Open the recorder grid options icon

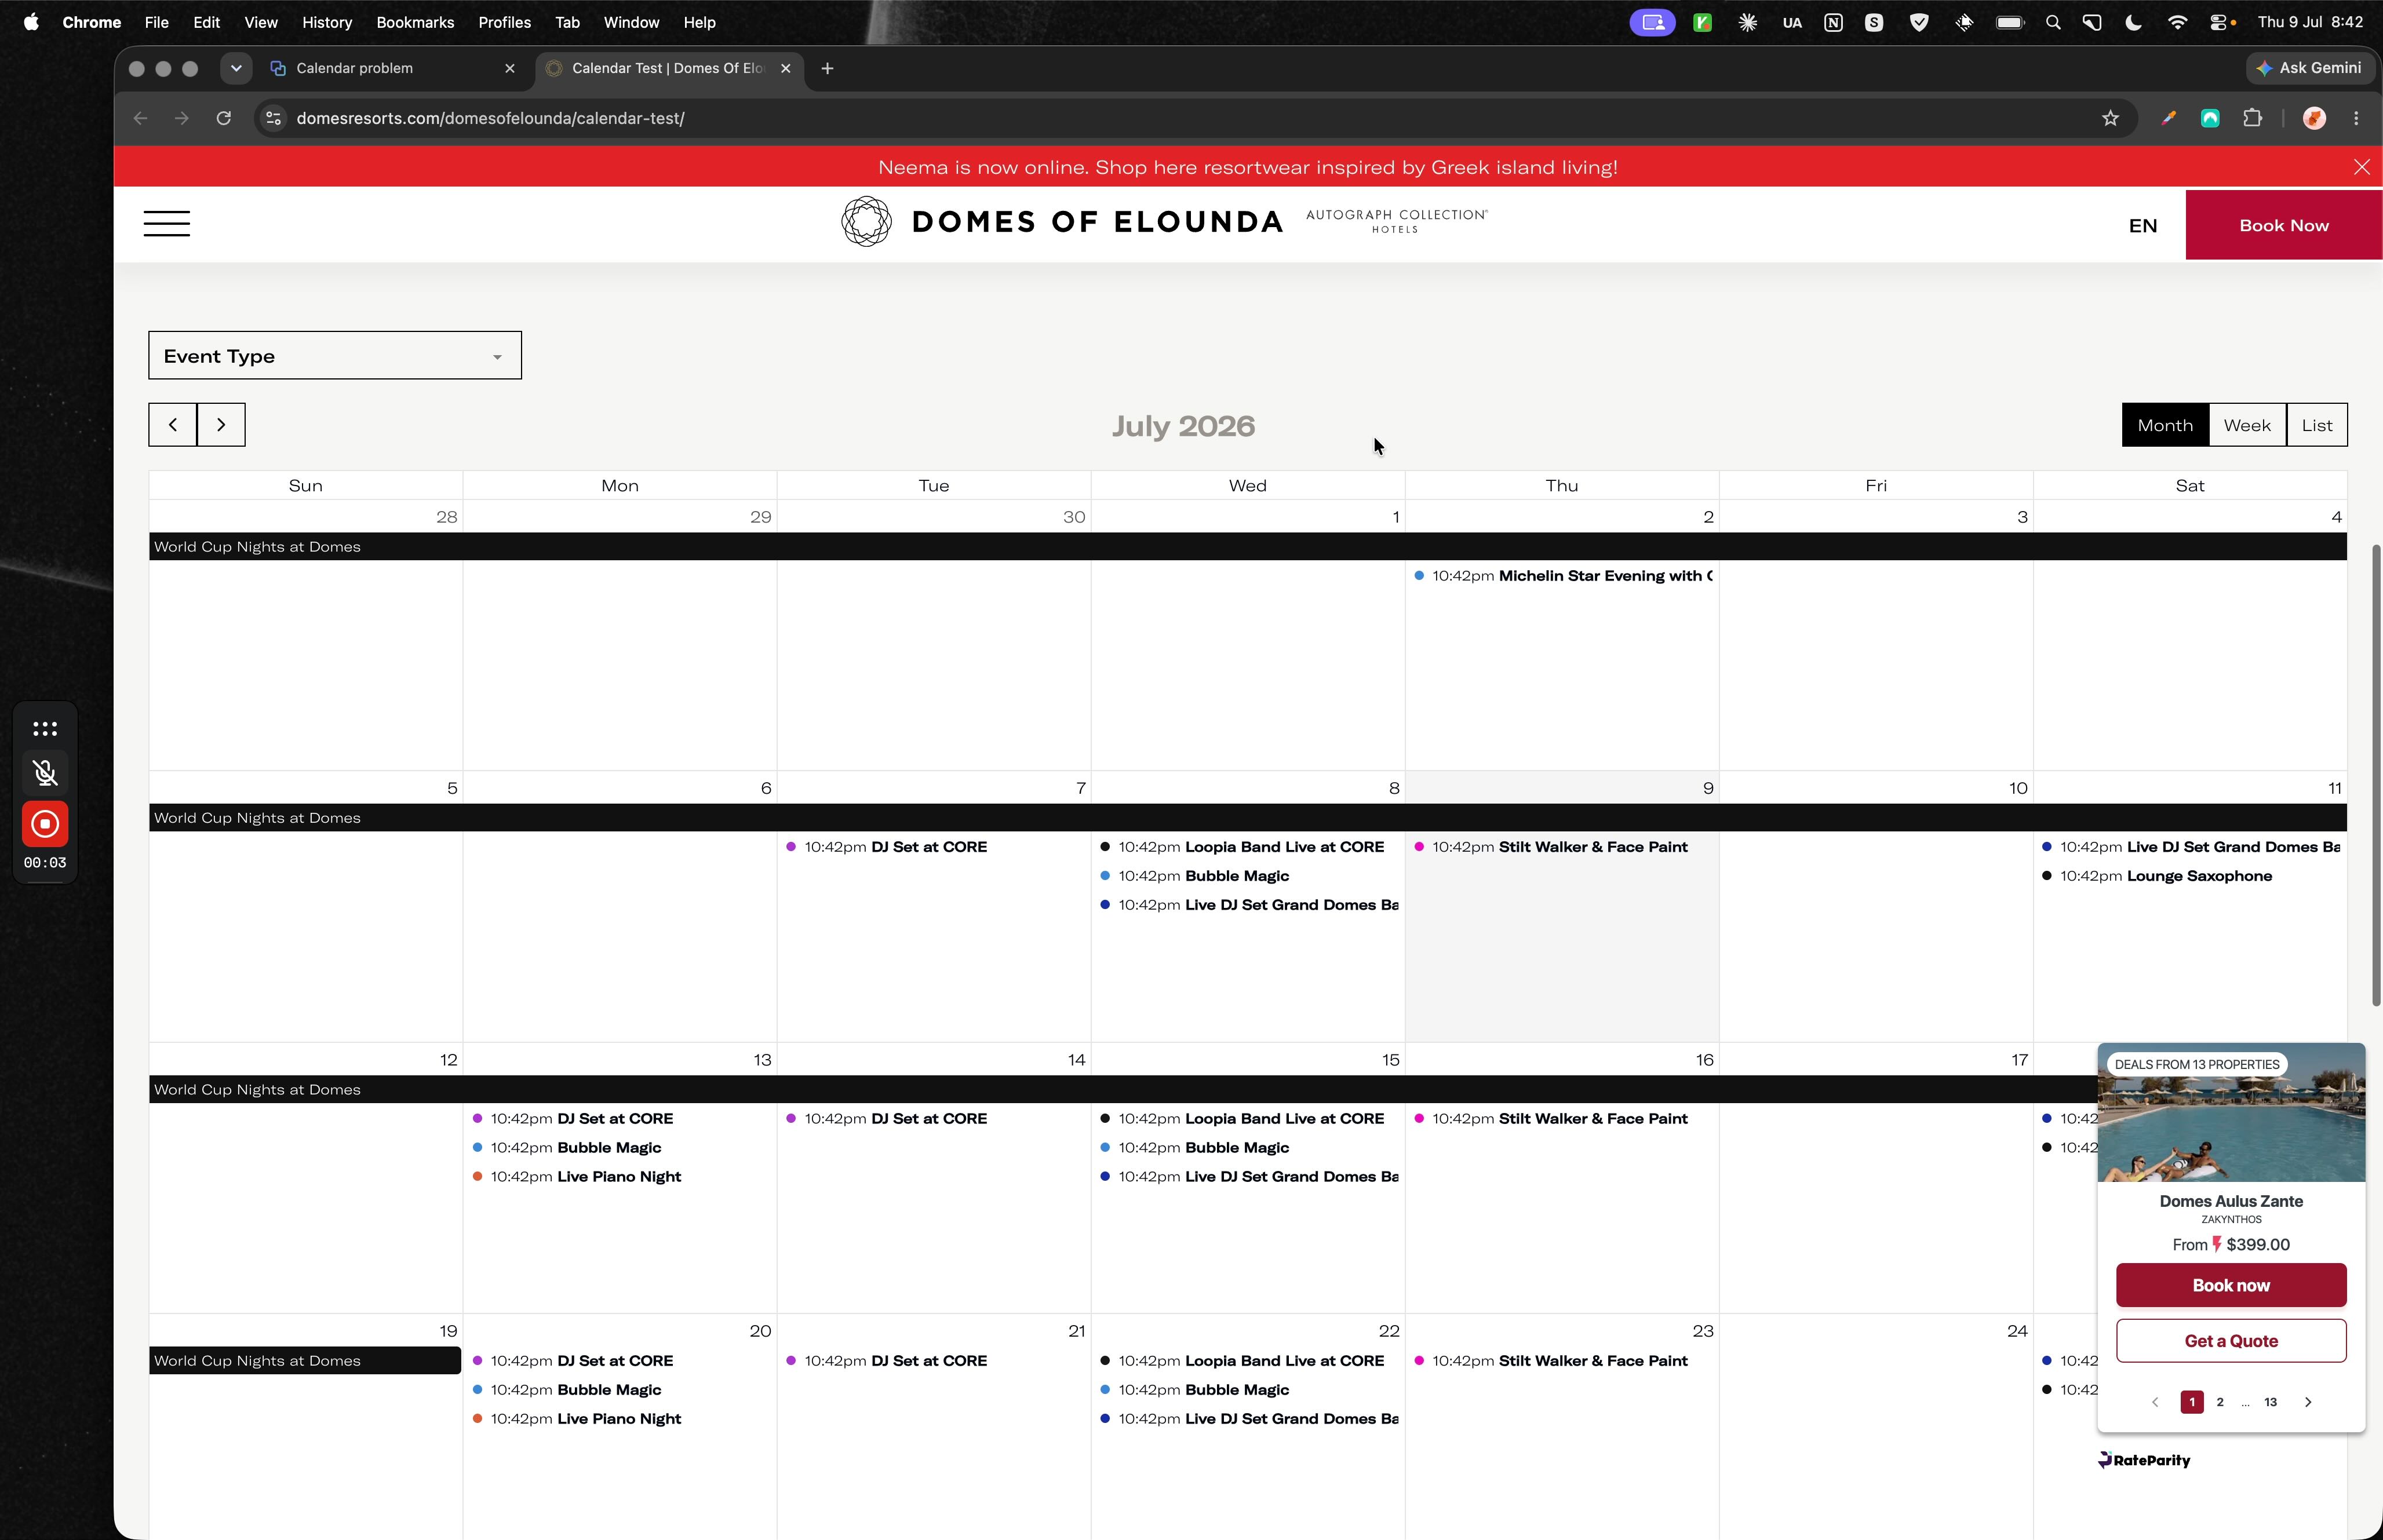45,728
